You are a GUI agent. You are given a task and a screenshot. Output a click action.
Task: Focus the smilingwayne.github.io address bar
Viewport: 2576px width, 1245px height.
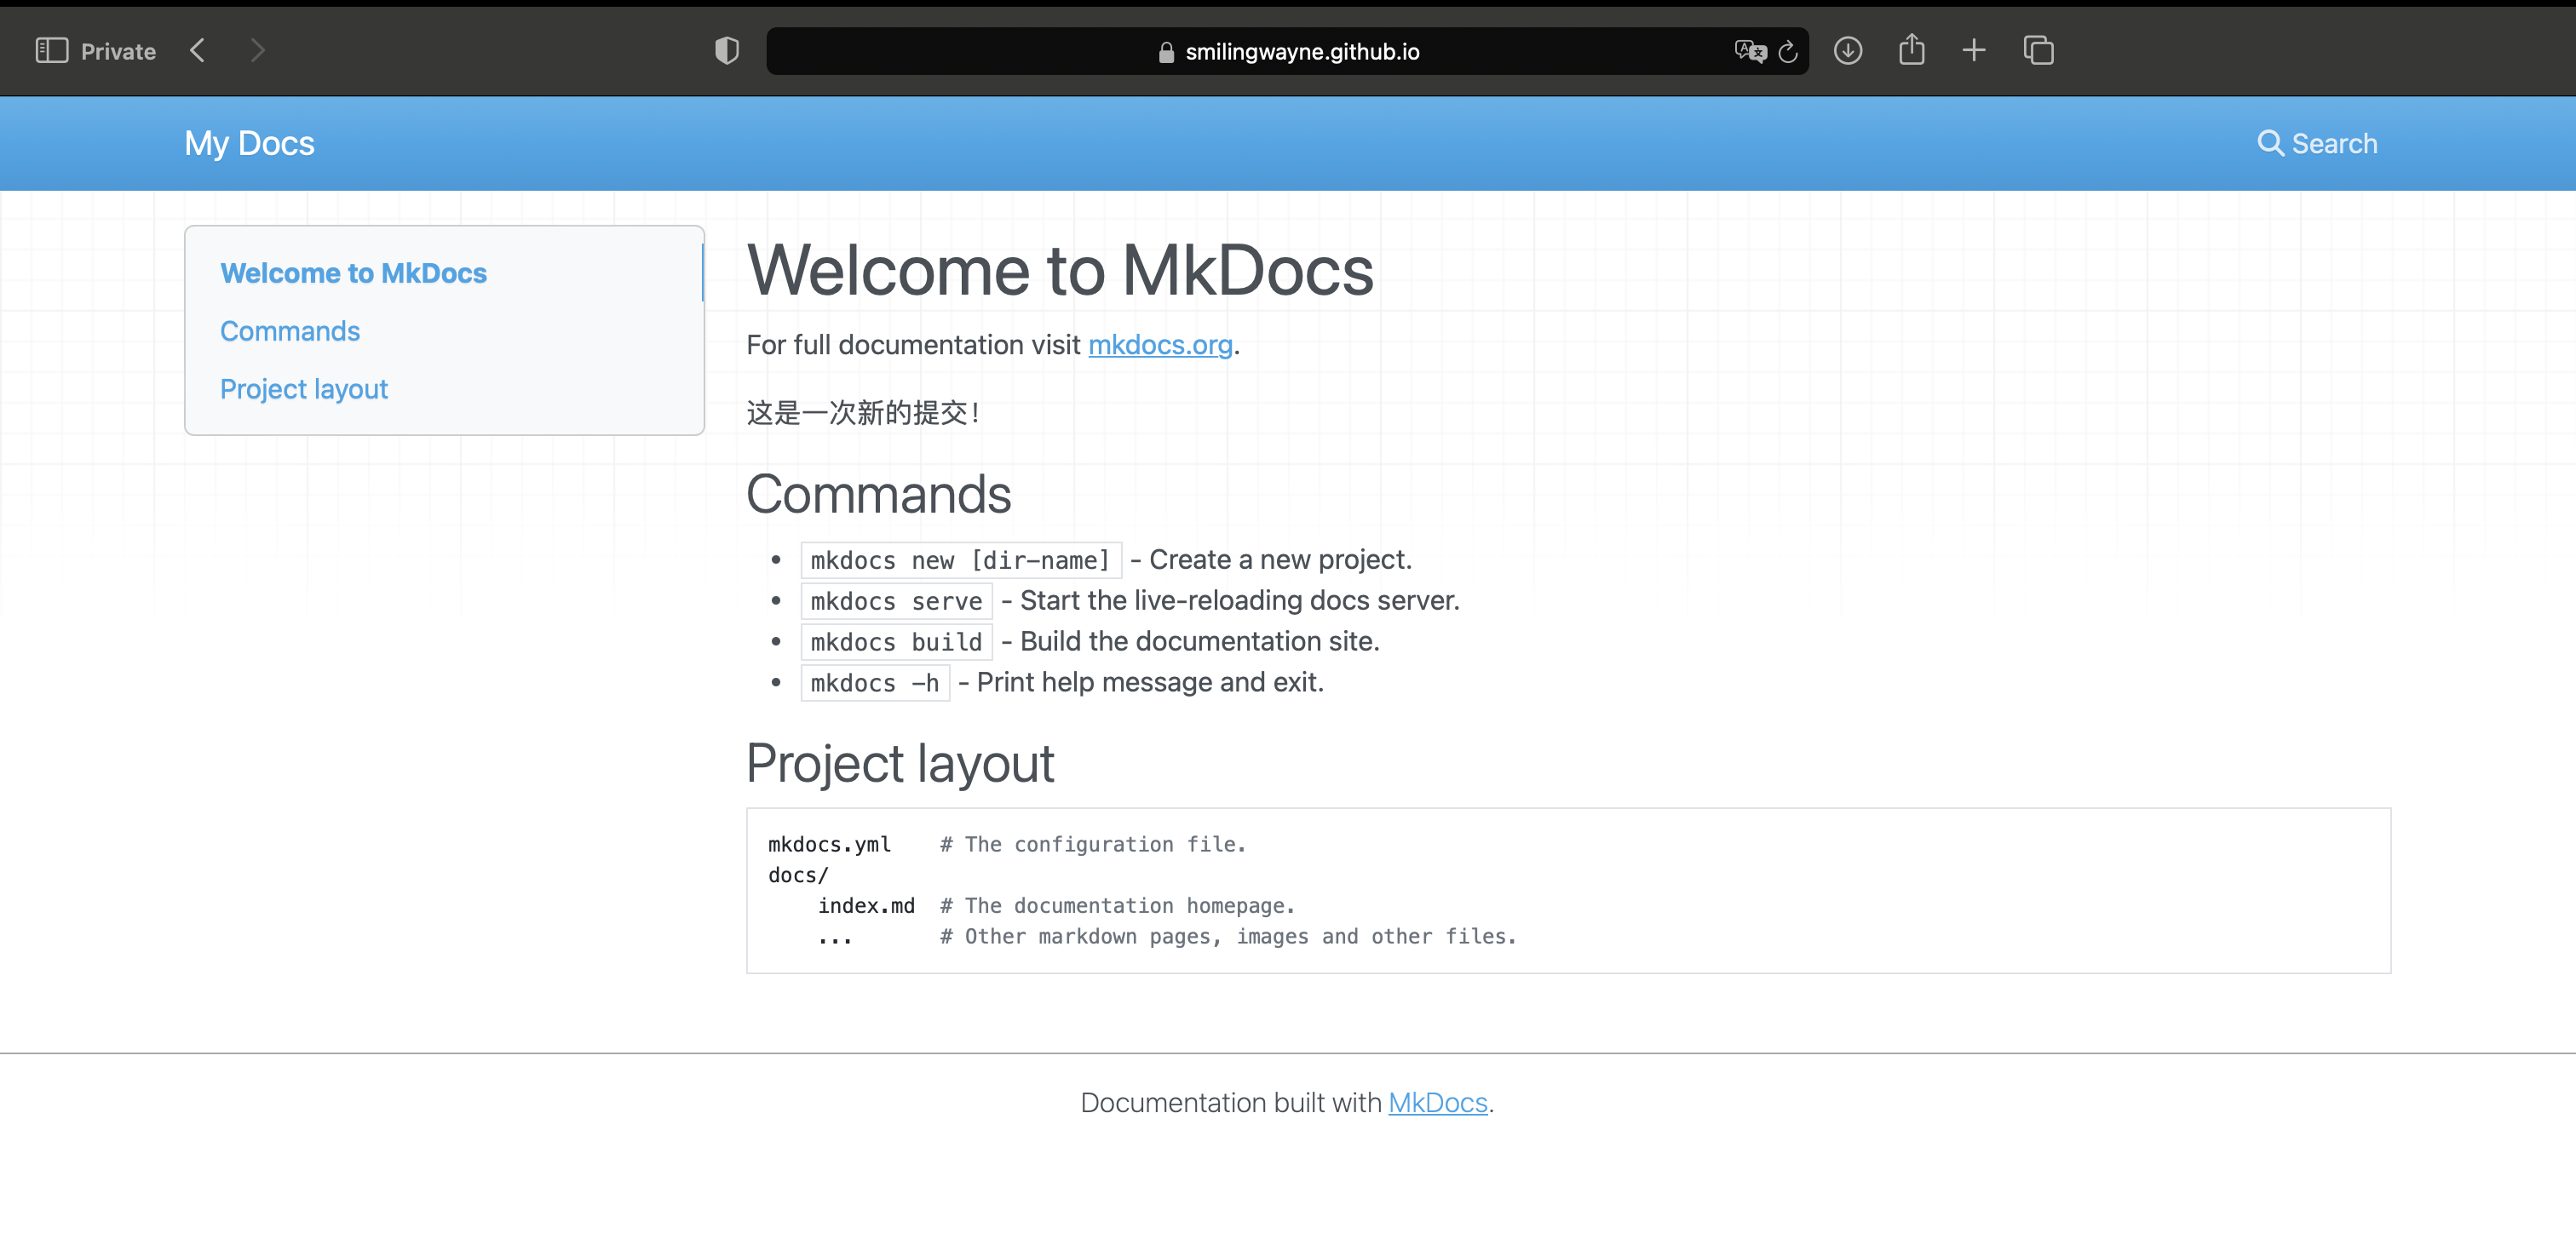[x=1287, y=51]
